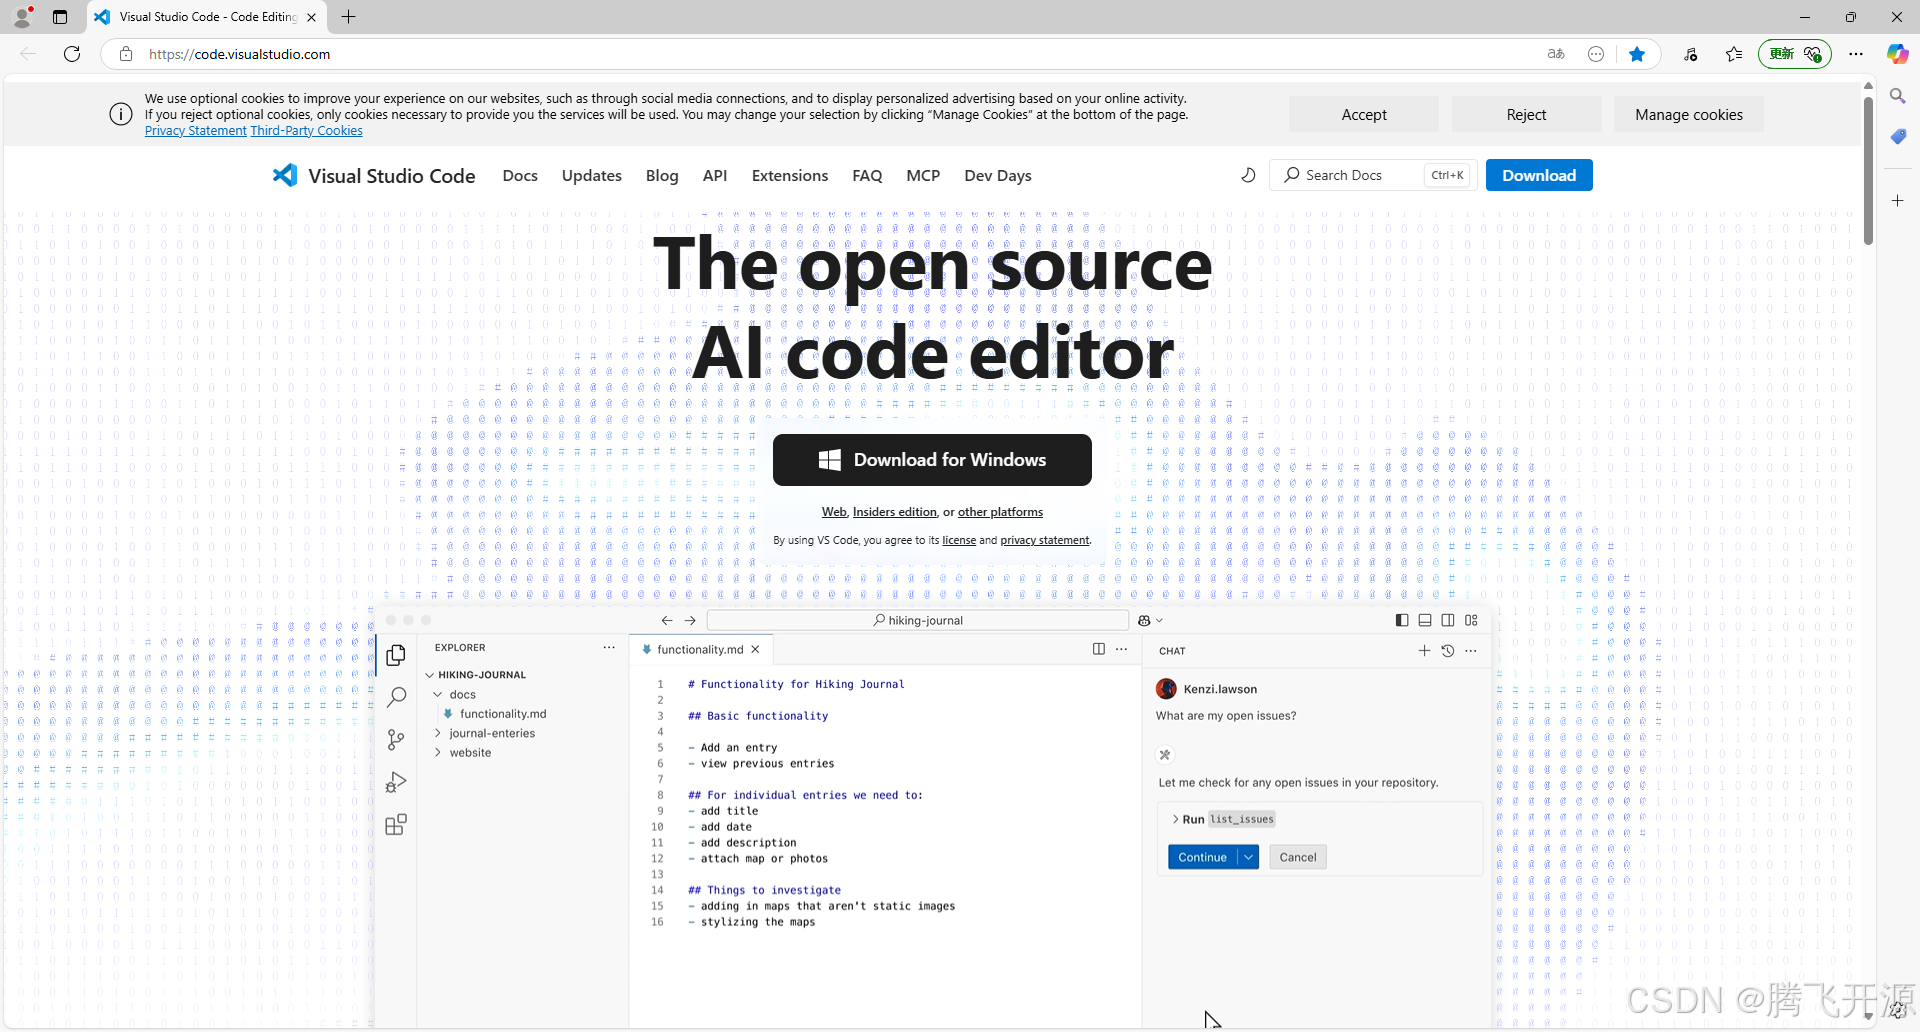Click the Search magnifier icon in activity bar
Image resolution: width=1920 pixels, height=1032 pixels.
[396, 697]
